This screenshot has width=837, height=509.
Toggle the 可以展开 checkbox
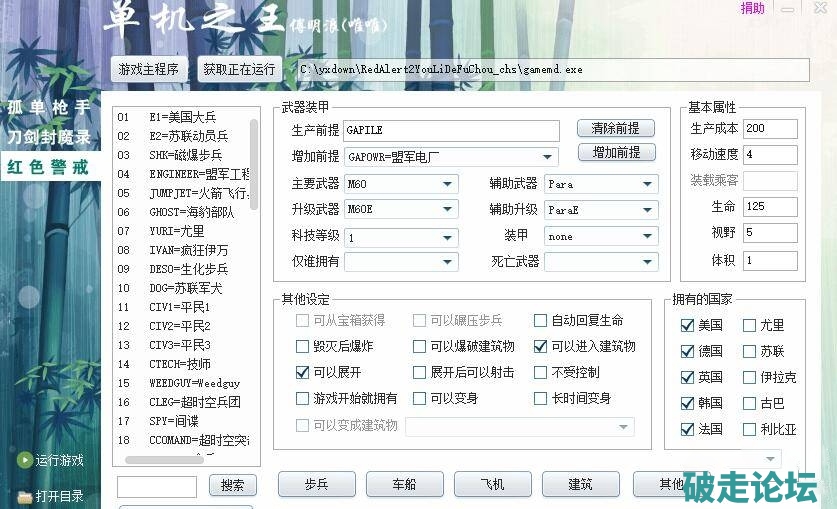click(x=303, y=372)
